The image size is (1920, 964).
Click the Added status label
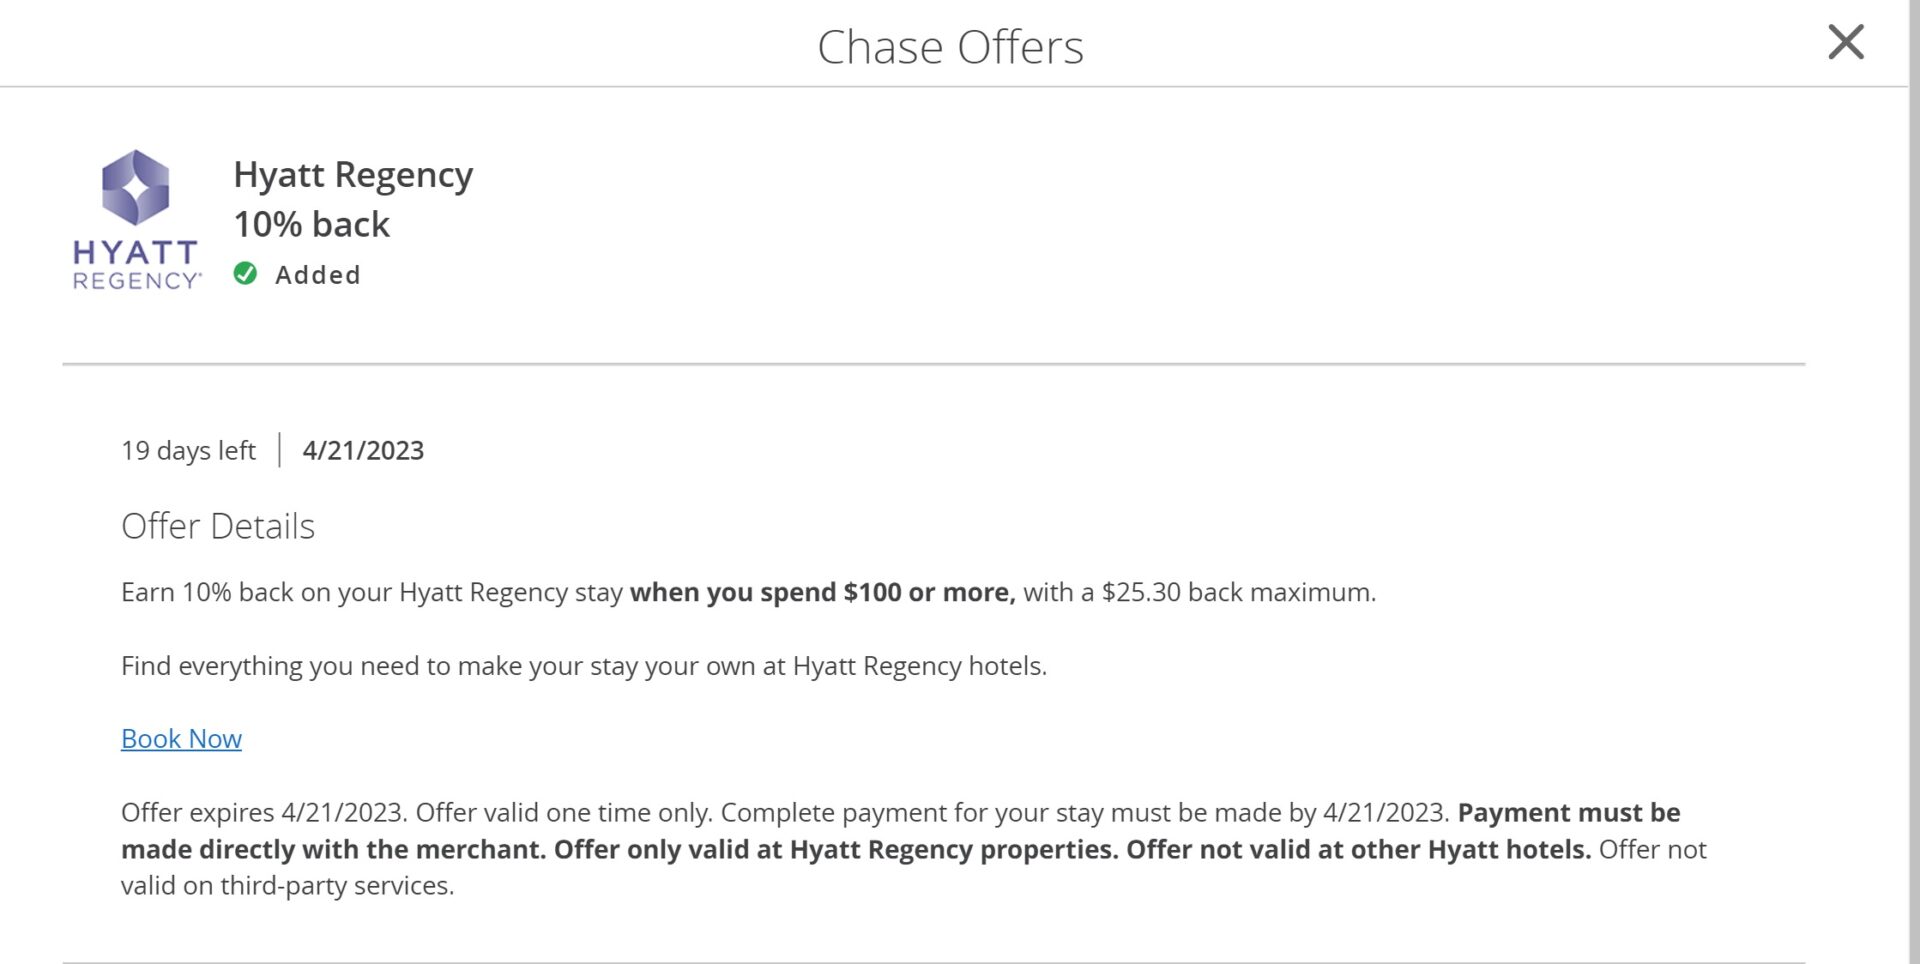(318, 274)
